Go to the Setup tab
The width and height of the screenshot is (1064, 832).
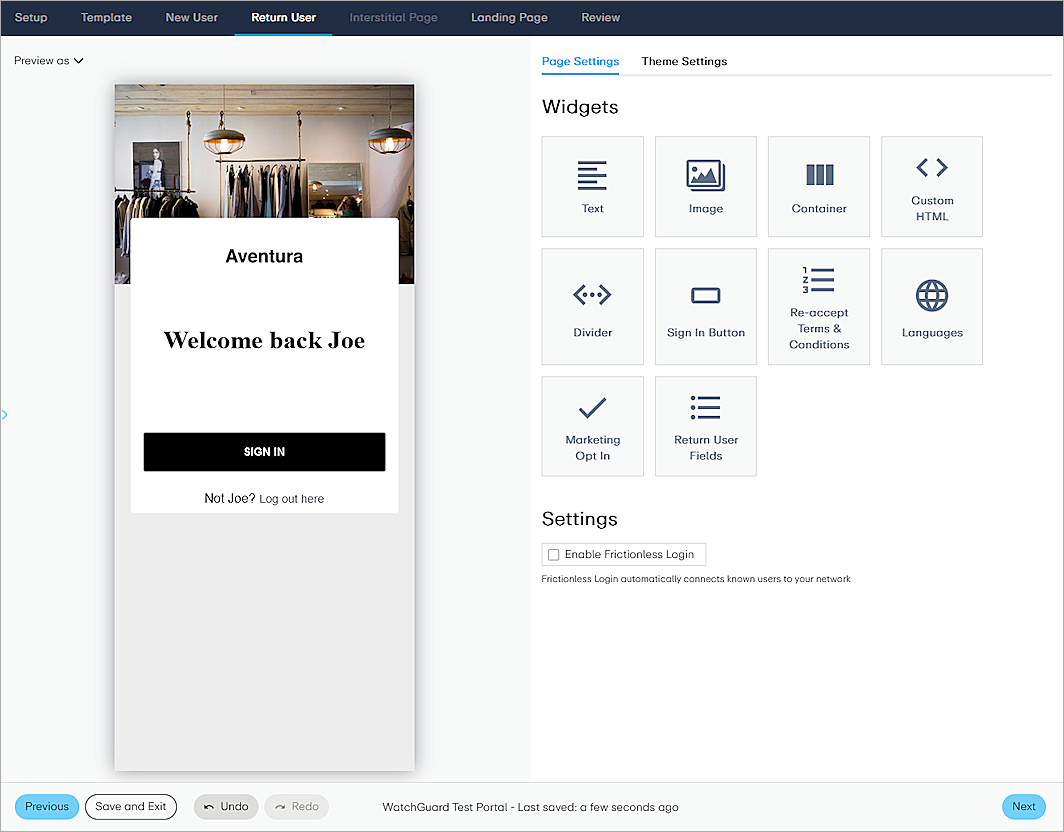(x=30, y=17)
